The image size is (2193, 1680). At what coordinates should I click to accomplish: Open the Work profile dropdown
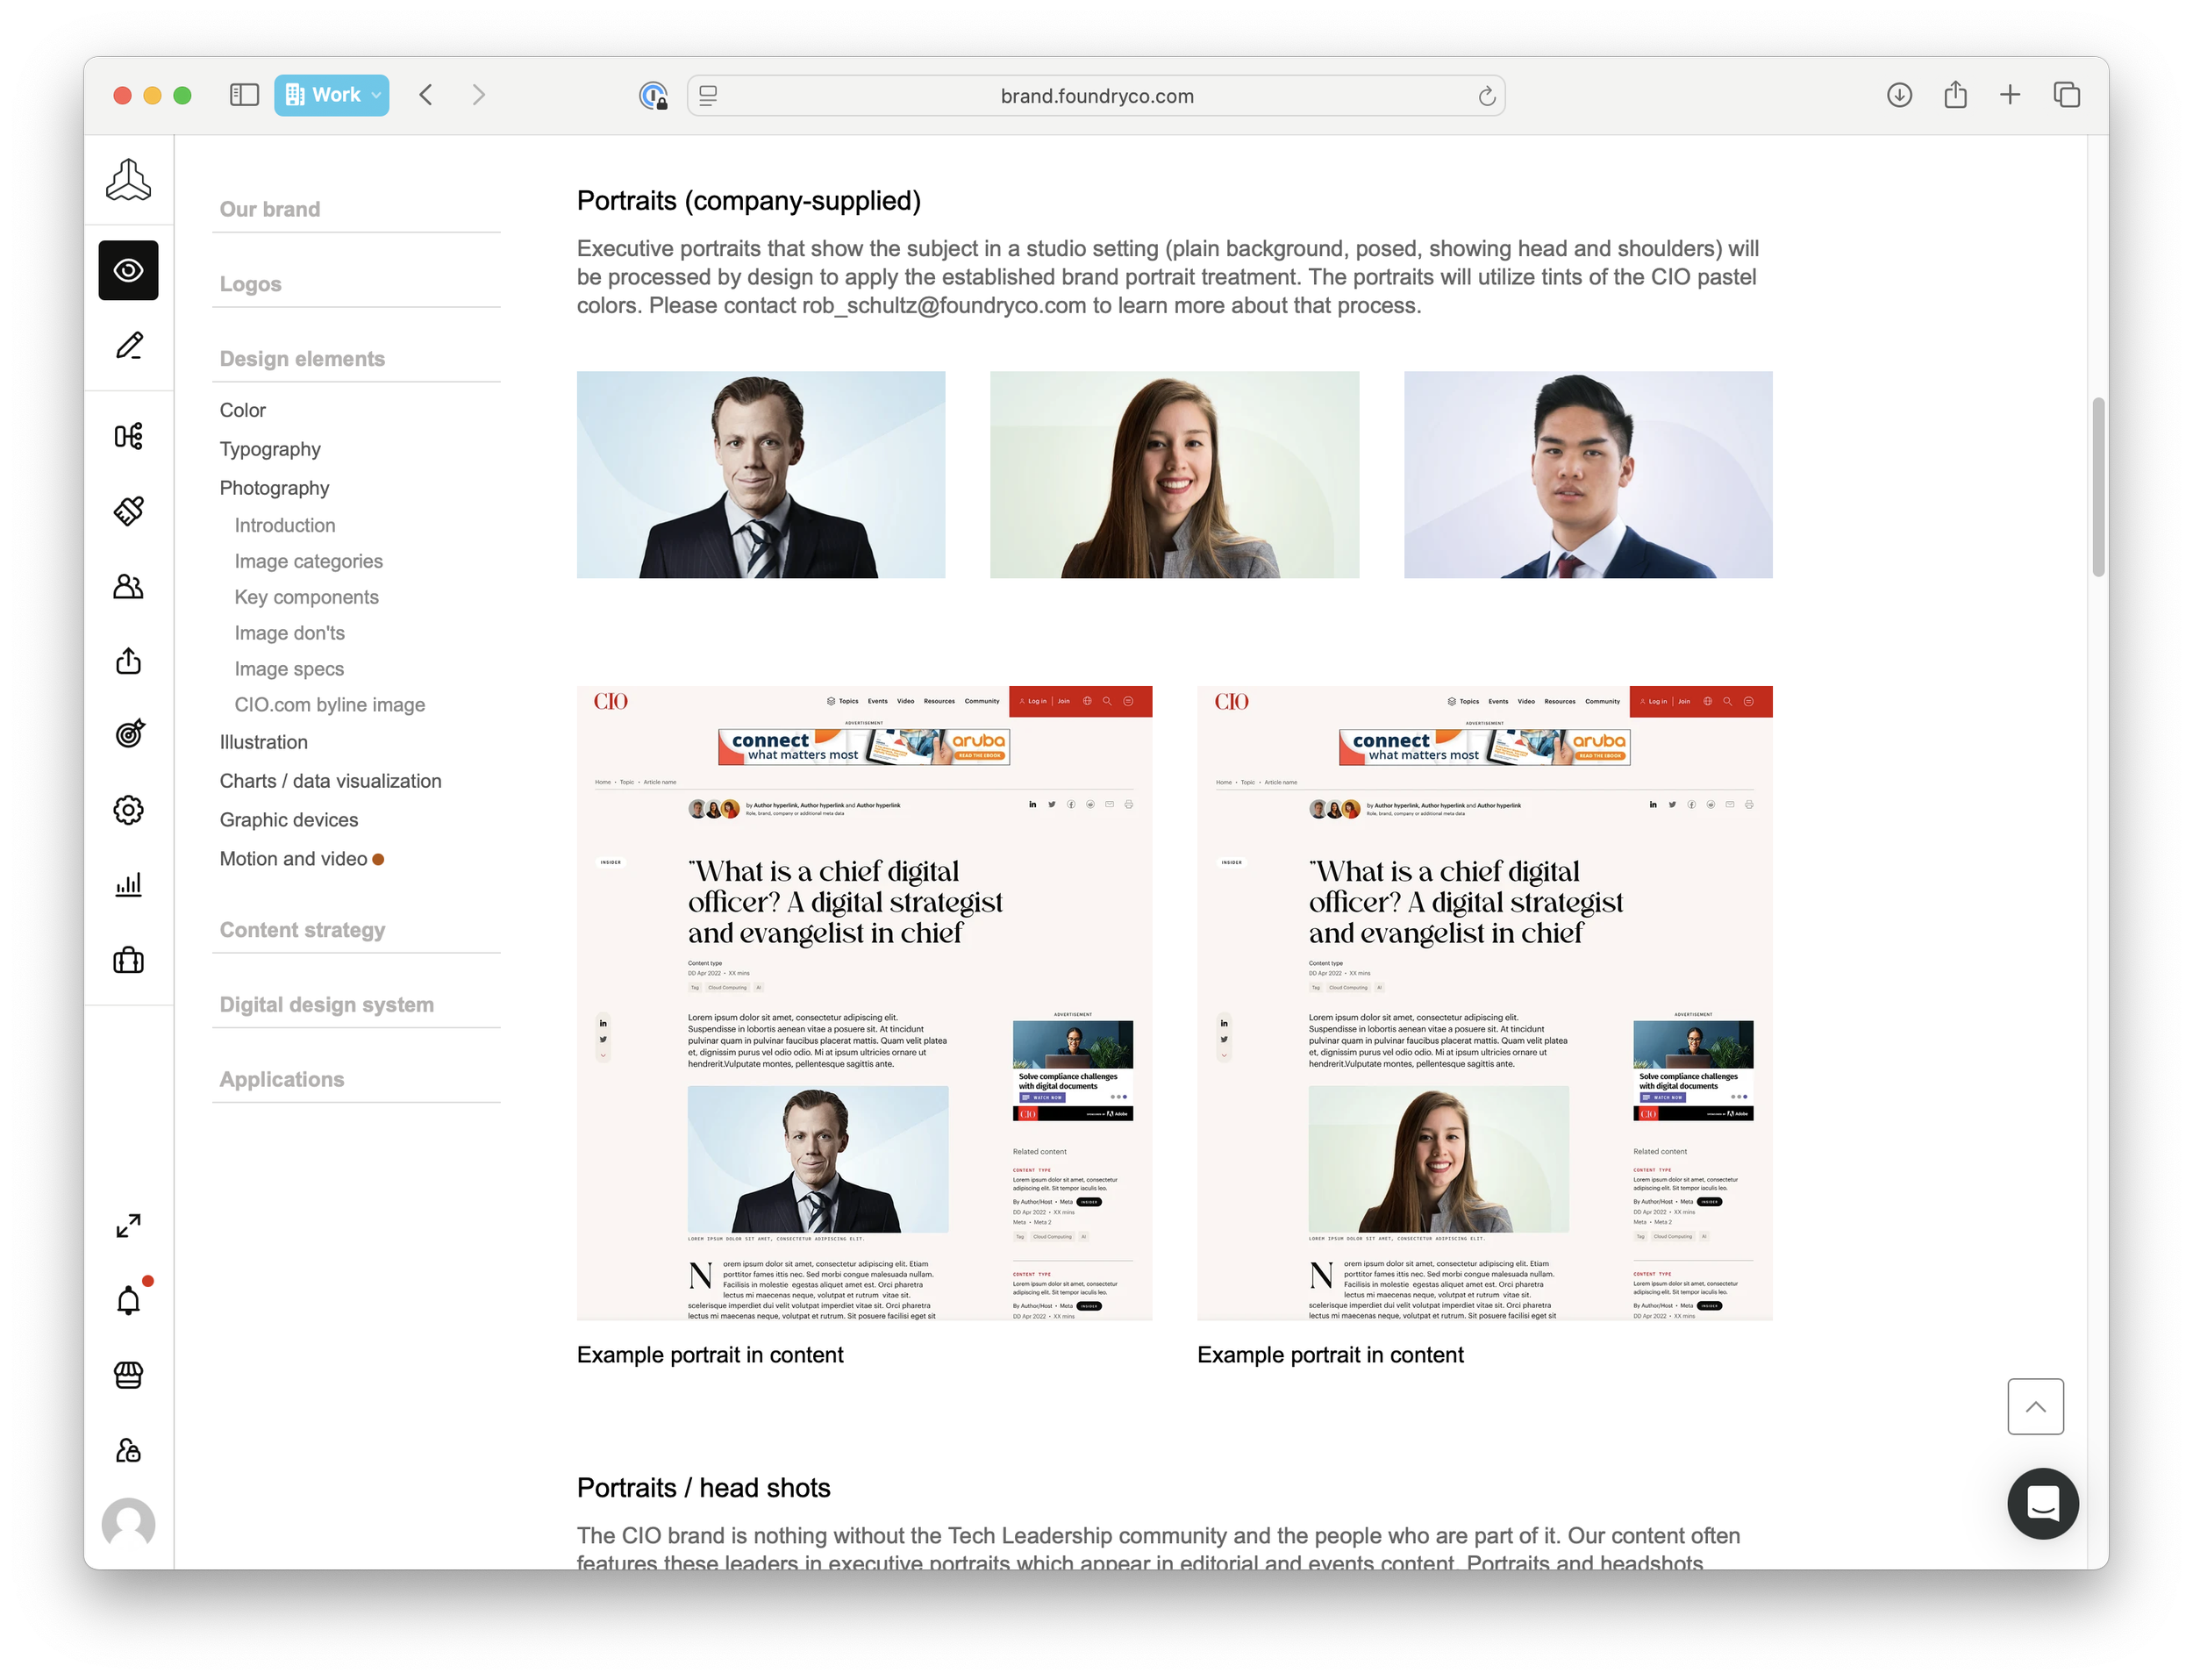pos(332,95)
